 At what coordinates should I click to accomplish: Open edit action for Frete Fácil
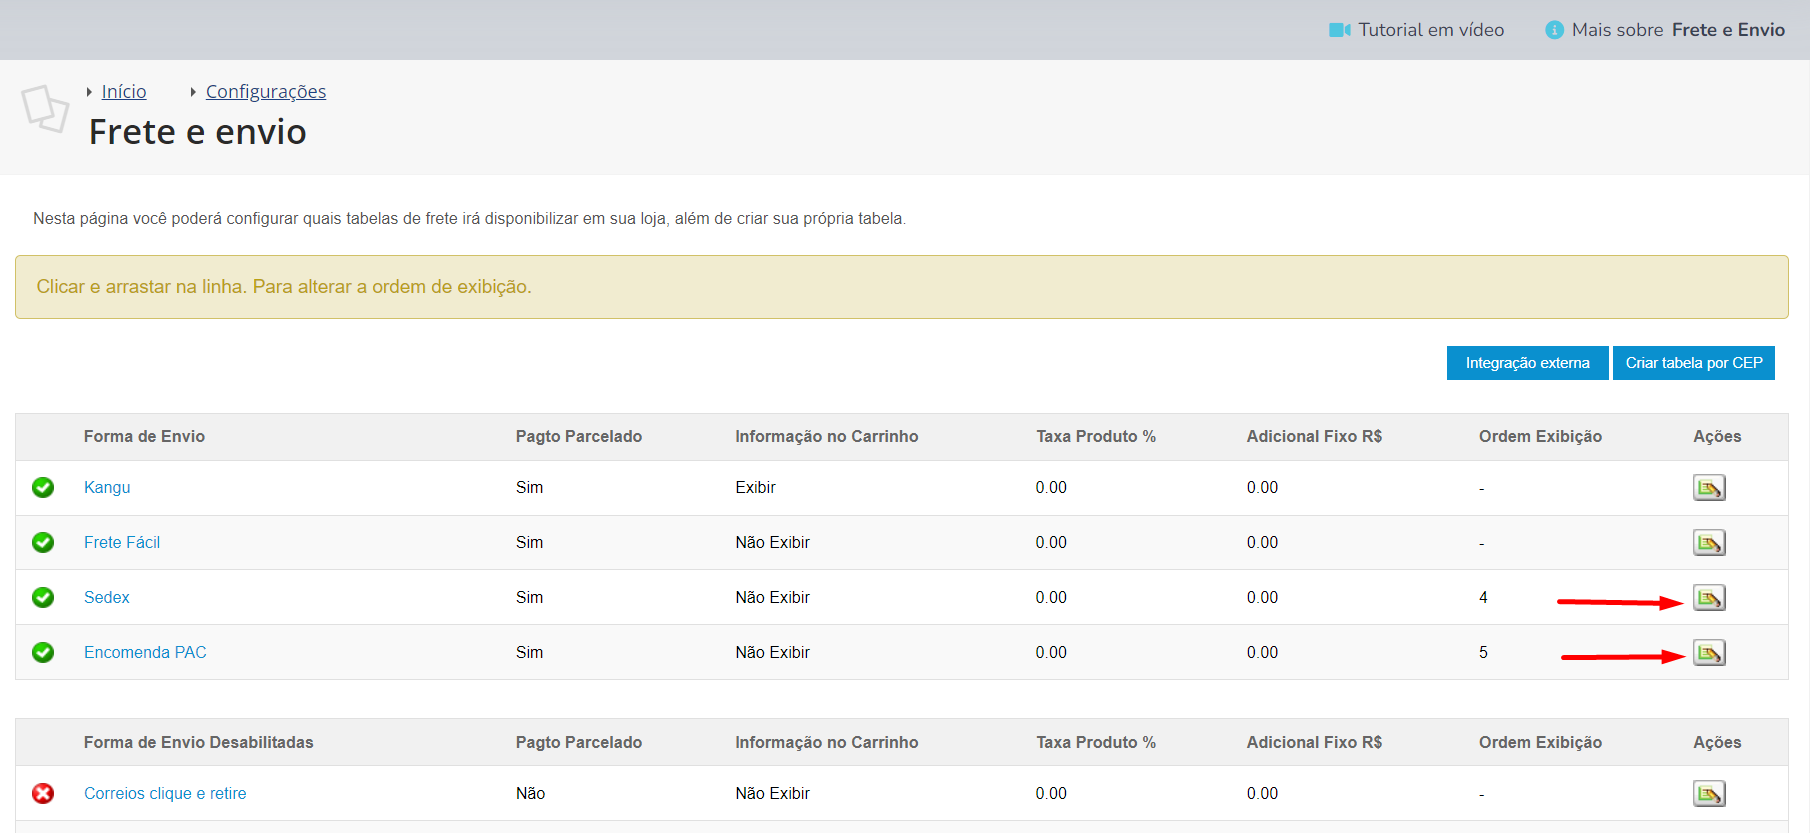click(1709, 543)
